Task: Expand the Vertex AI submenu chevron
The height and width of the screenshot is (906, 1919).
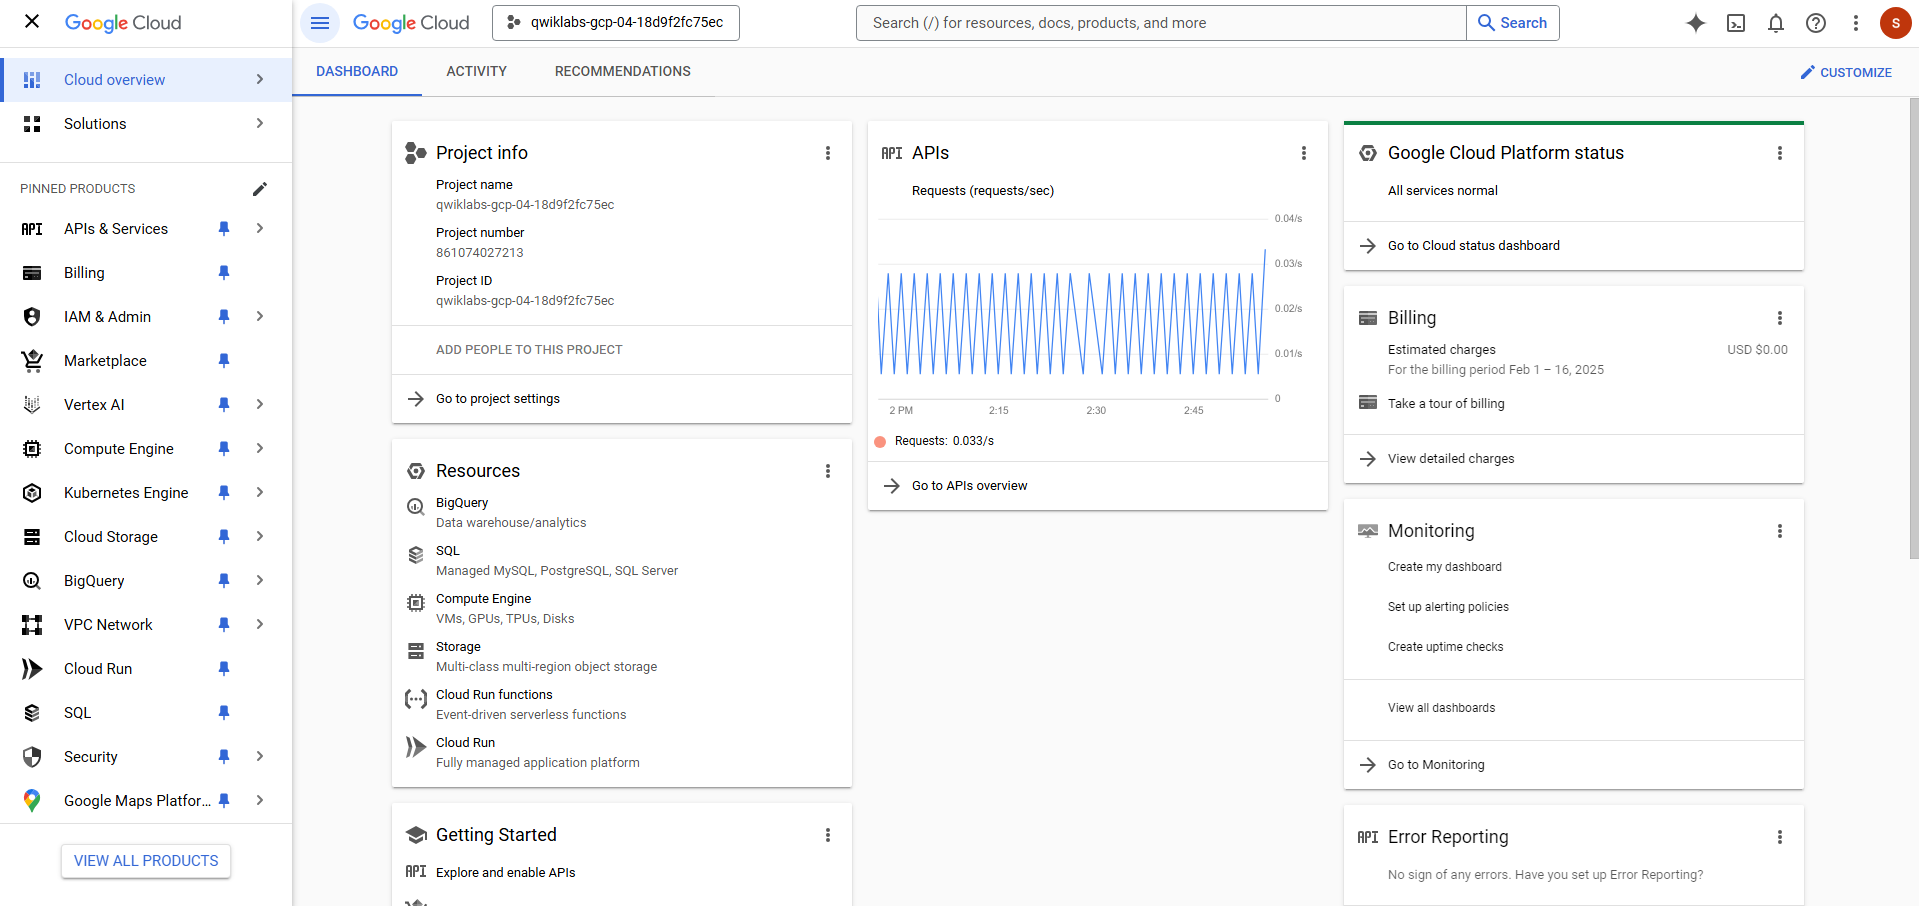Action: [x=260, y=405]
